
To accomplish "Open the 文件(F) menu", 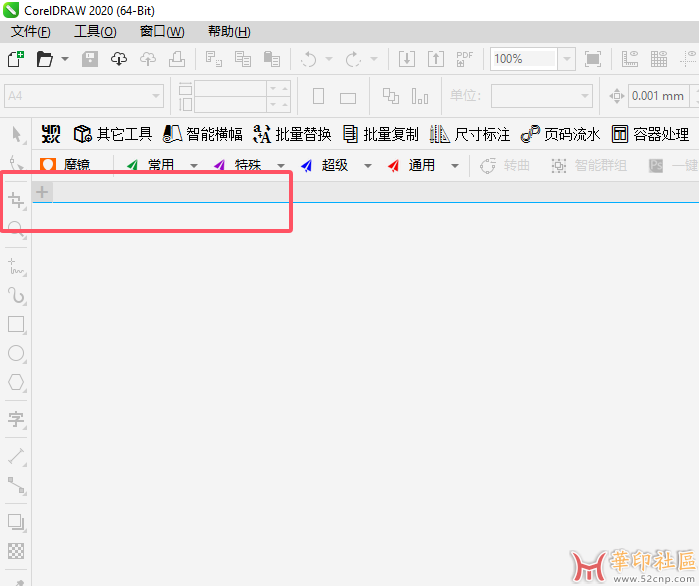I will [31, 32].
